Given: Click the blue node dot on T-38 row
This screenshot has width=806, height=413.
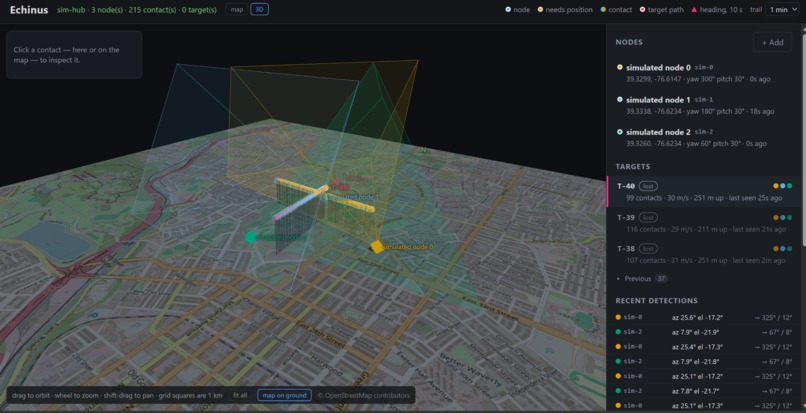Looking at the screenshot, I should (x=782, y=249).
